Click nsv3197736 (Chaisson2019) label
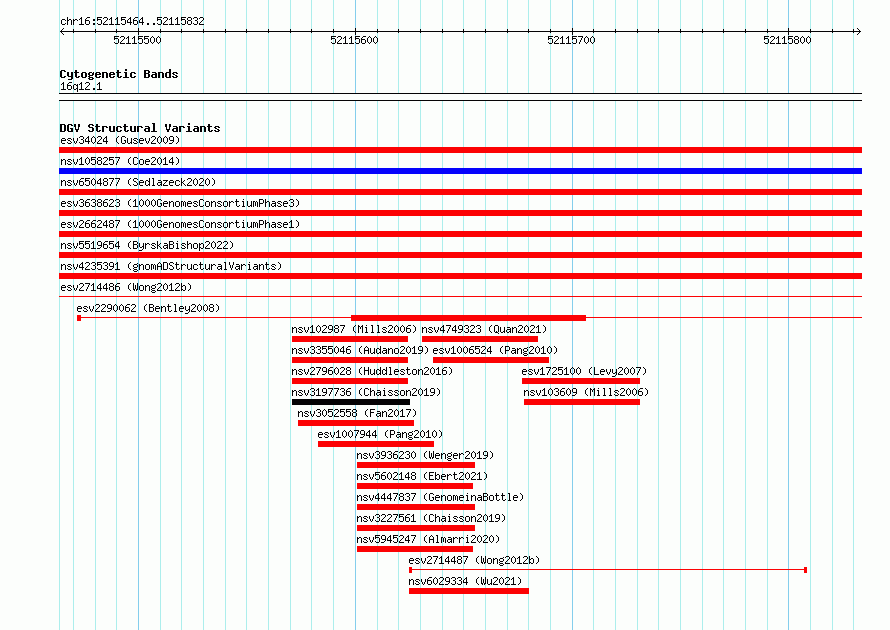The width and height of the screenshot is (890, 630). 366,392
